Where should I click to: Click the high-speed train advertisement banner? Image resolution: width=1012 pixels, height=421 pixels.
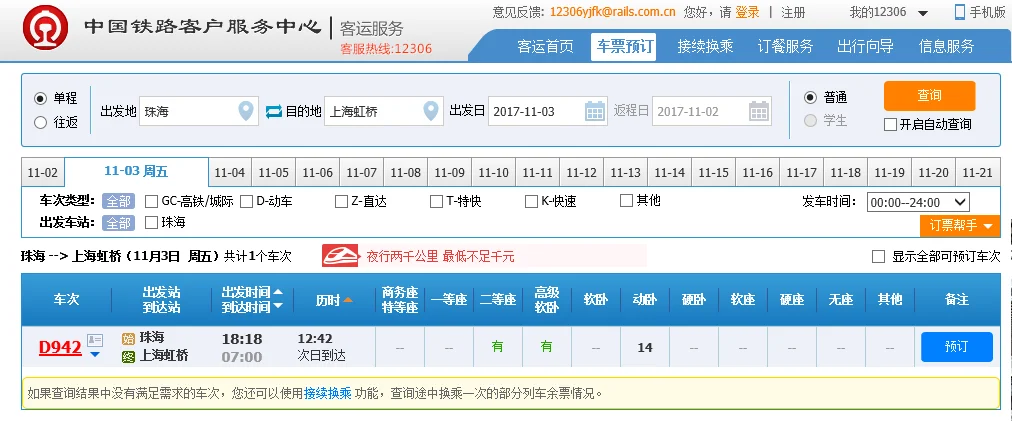click(484, 256)
